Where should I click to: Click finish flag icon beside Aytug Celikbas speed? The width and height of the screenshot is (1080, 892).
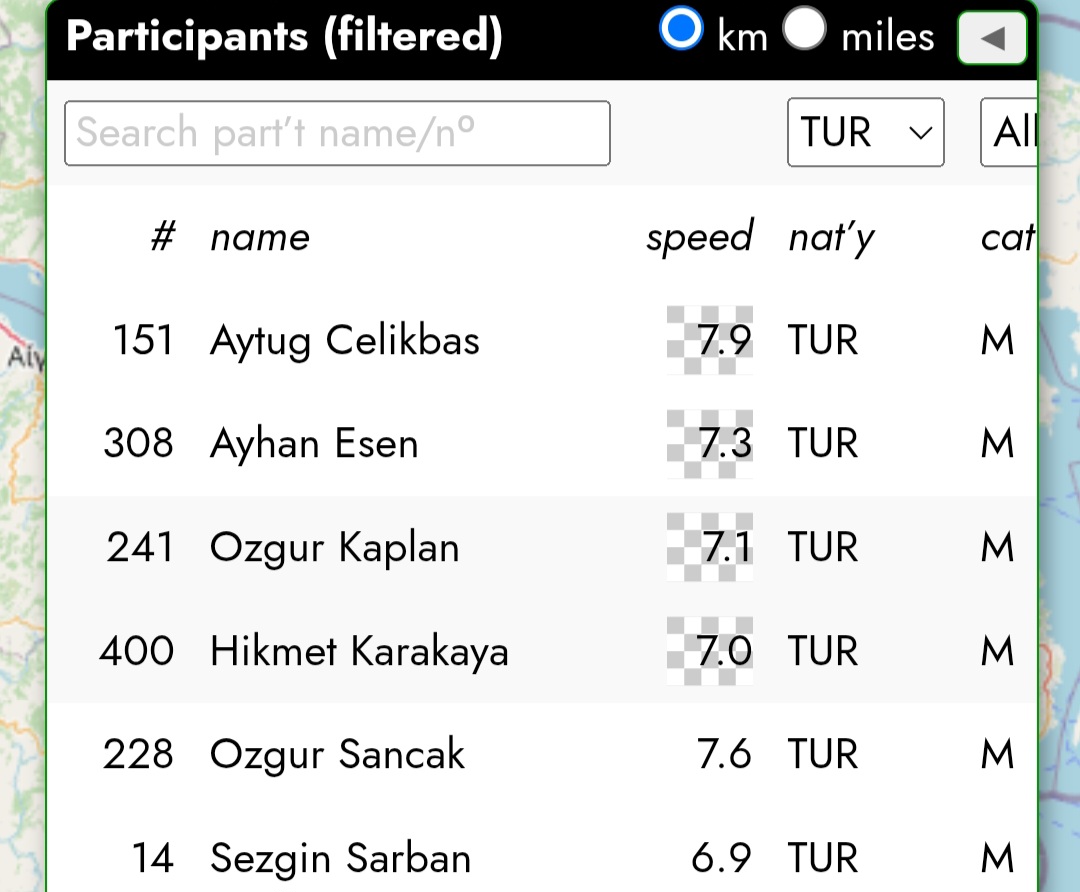pyautogui.click(x=710, y=340)
